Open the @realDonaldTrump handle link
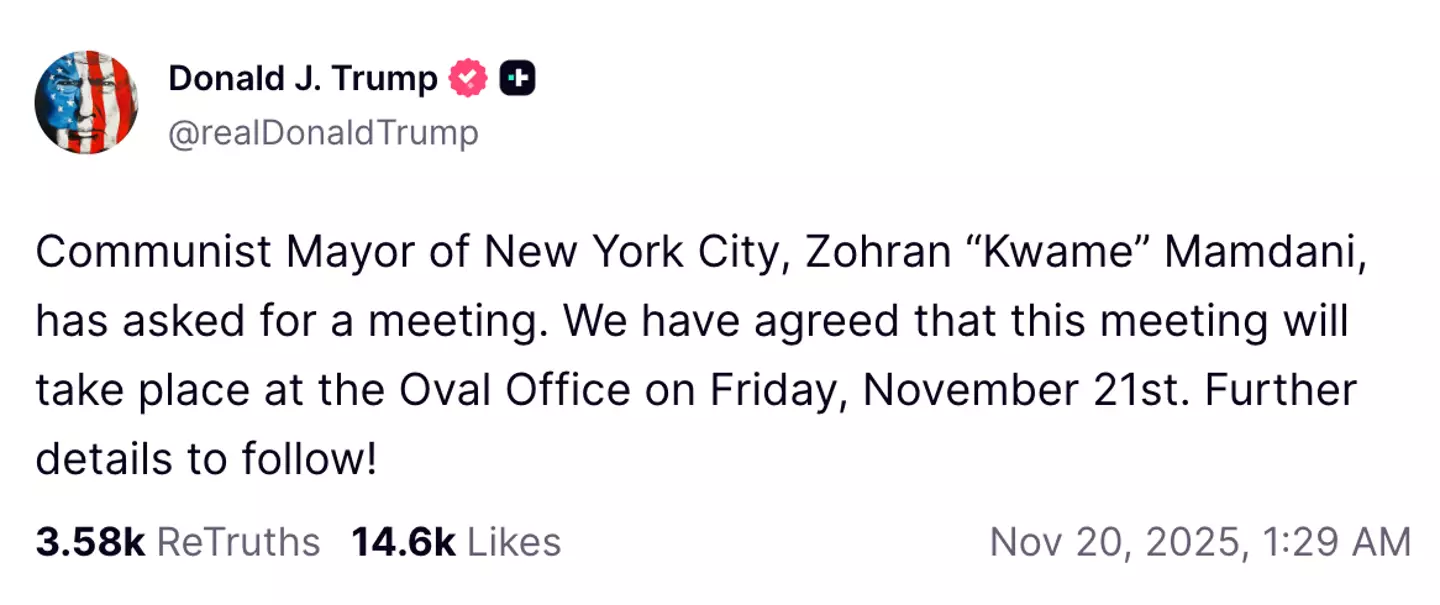 pyautogui.click(x=323, y=133)
